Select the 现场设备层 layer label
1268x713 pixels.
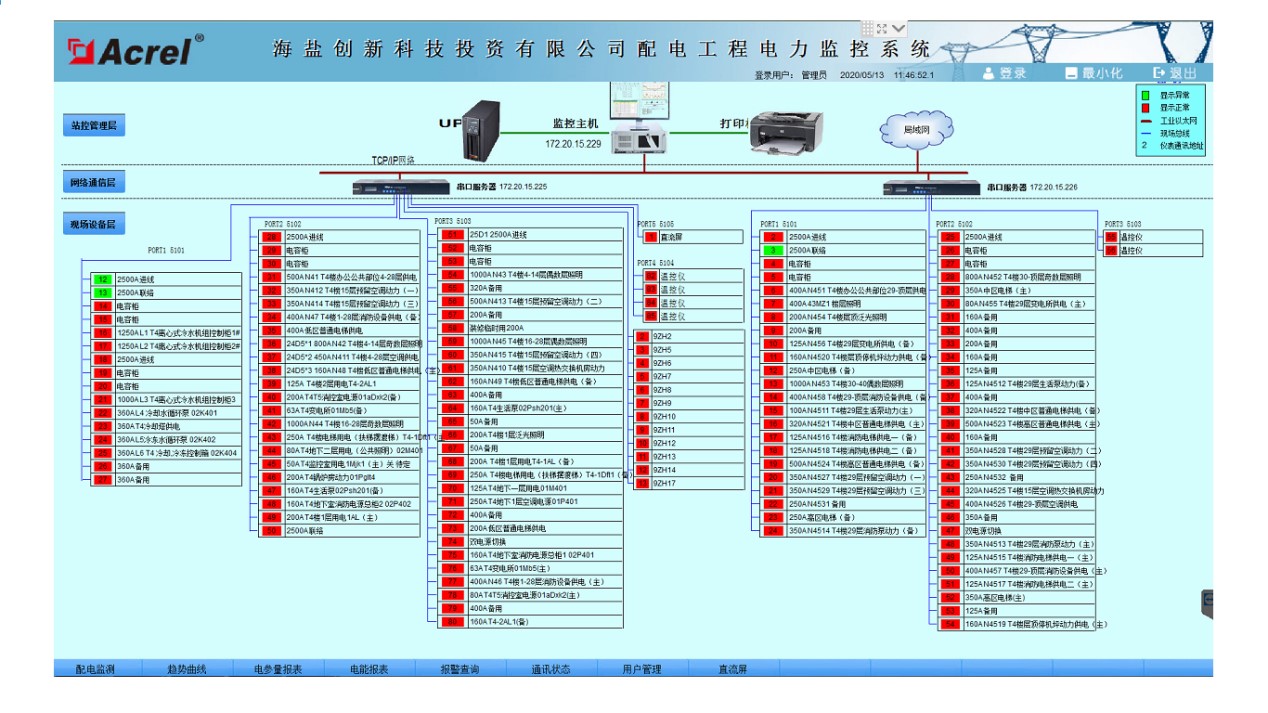coord(93,224)
